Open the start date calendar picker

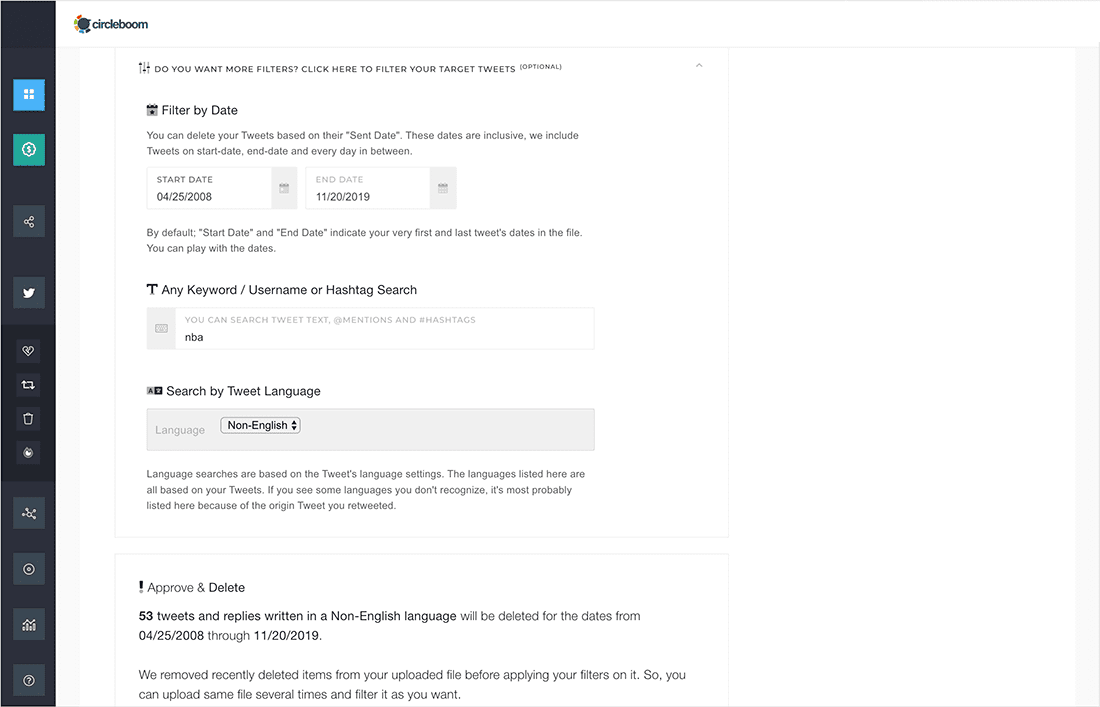(x=283, y=187)
